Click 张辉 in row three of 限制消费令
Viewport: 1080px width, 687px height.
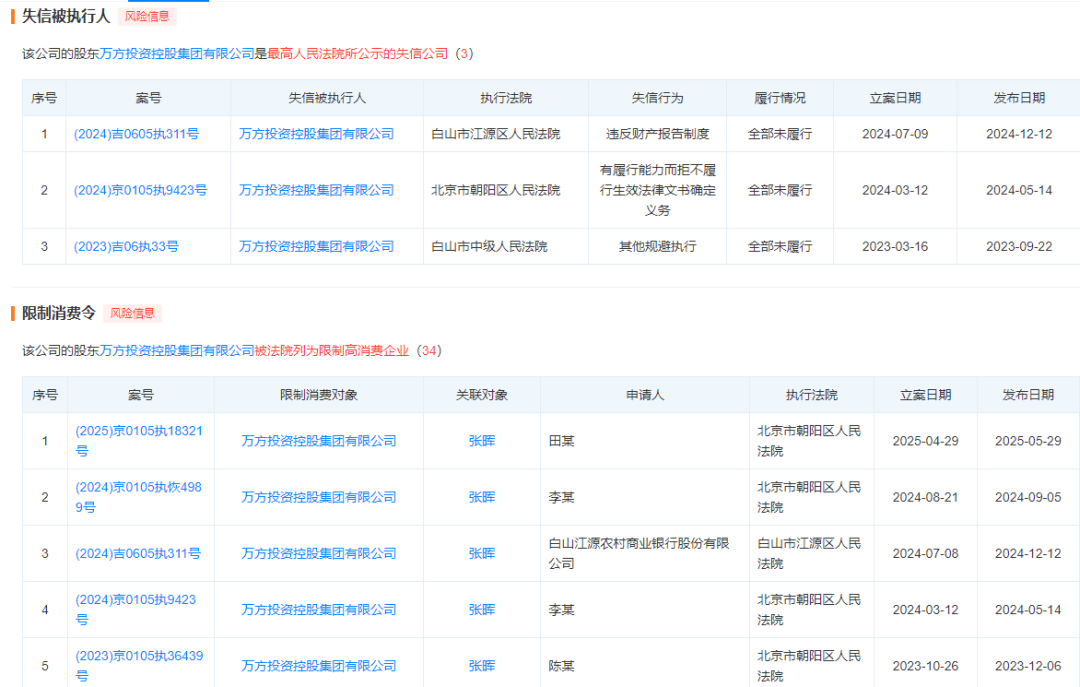point(480,553)
